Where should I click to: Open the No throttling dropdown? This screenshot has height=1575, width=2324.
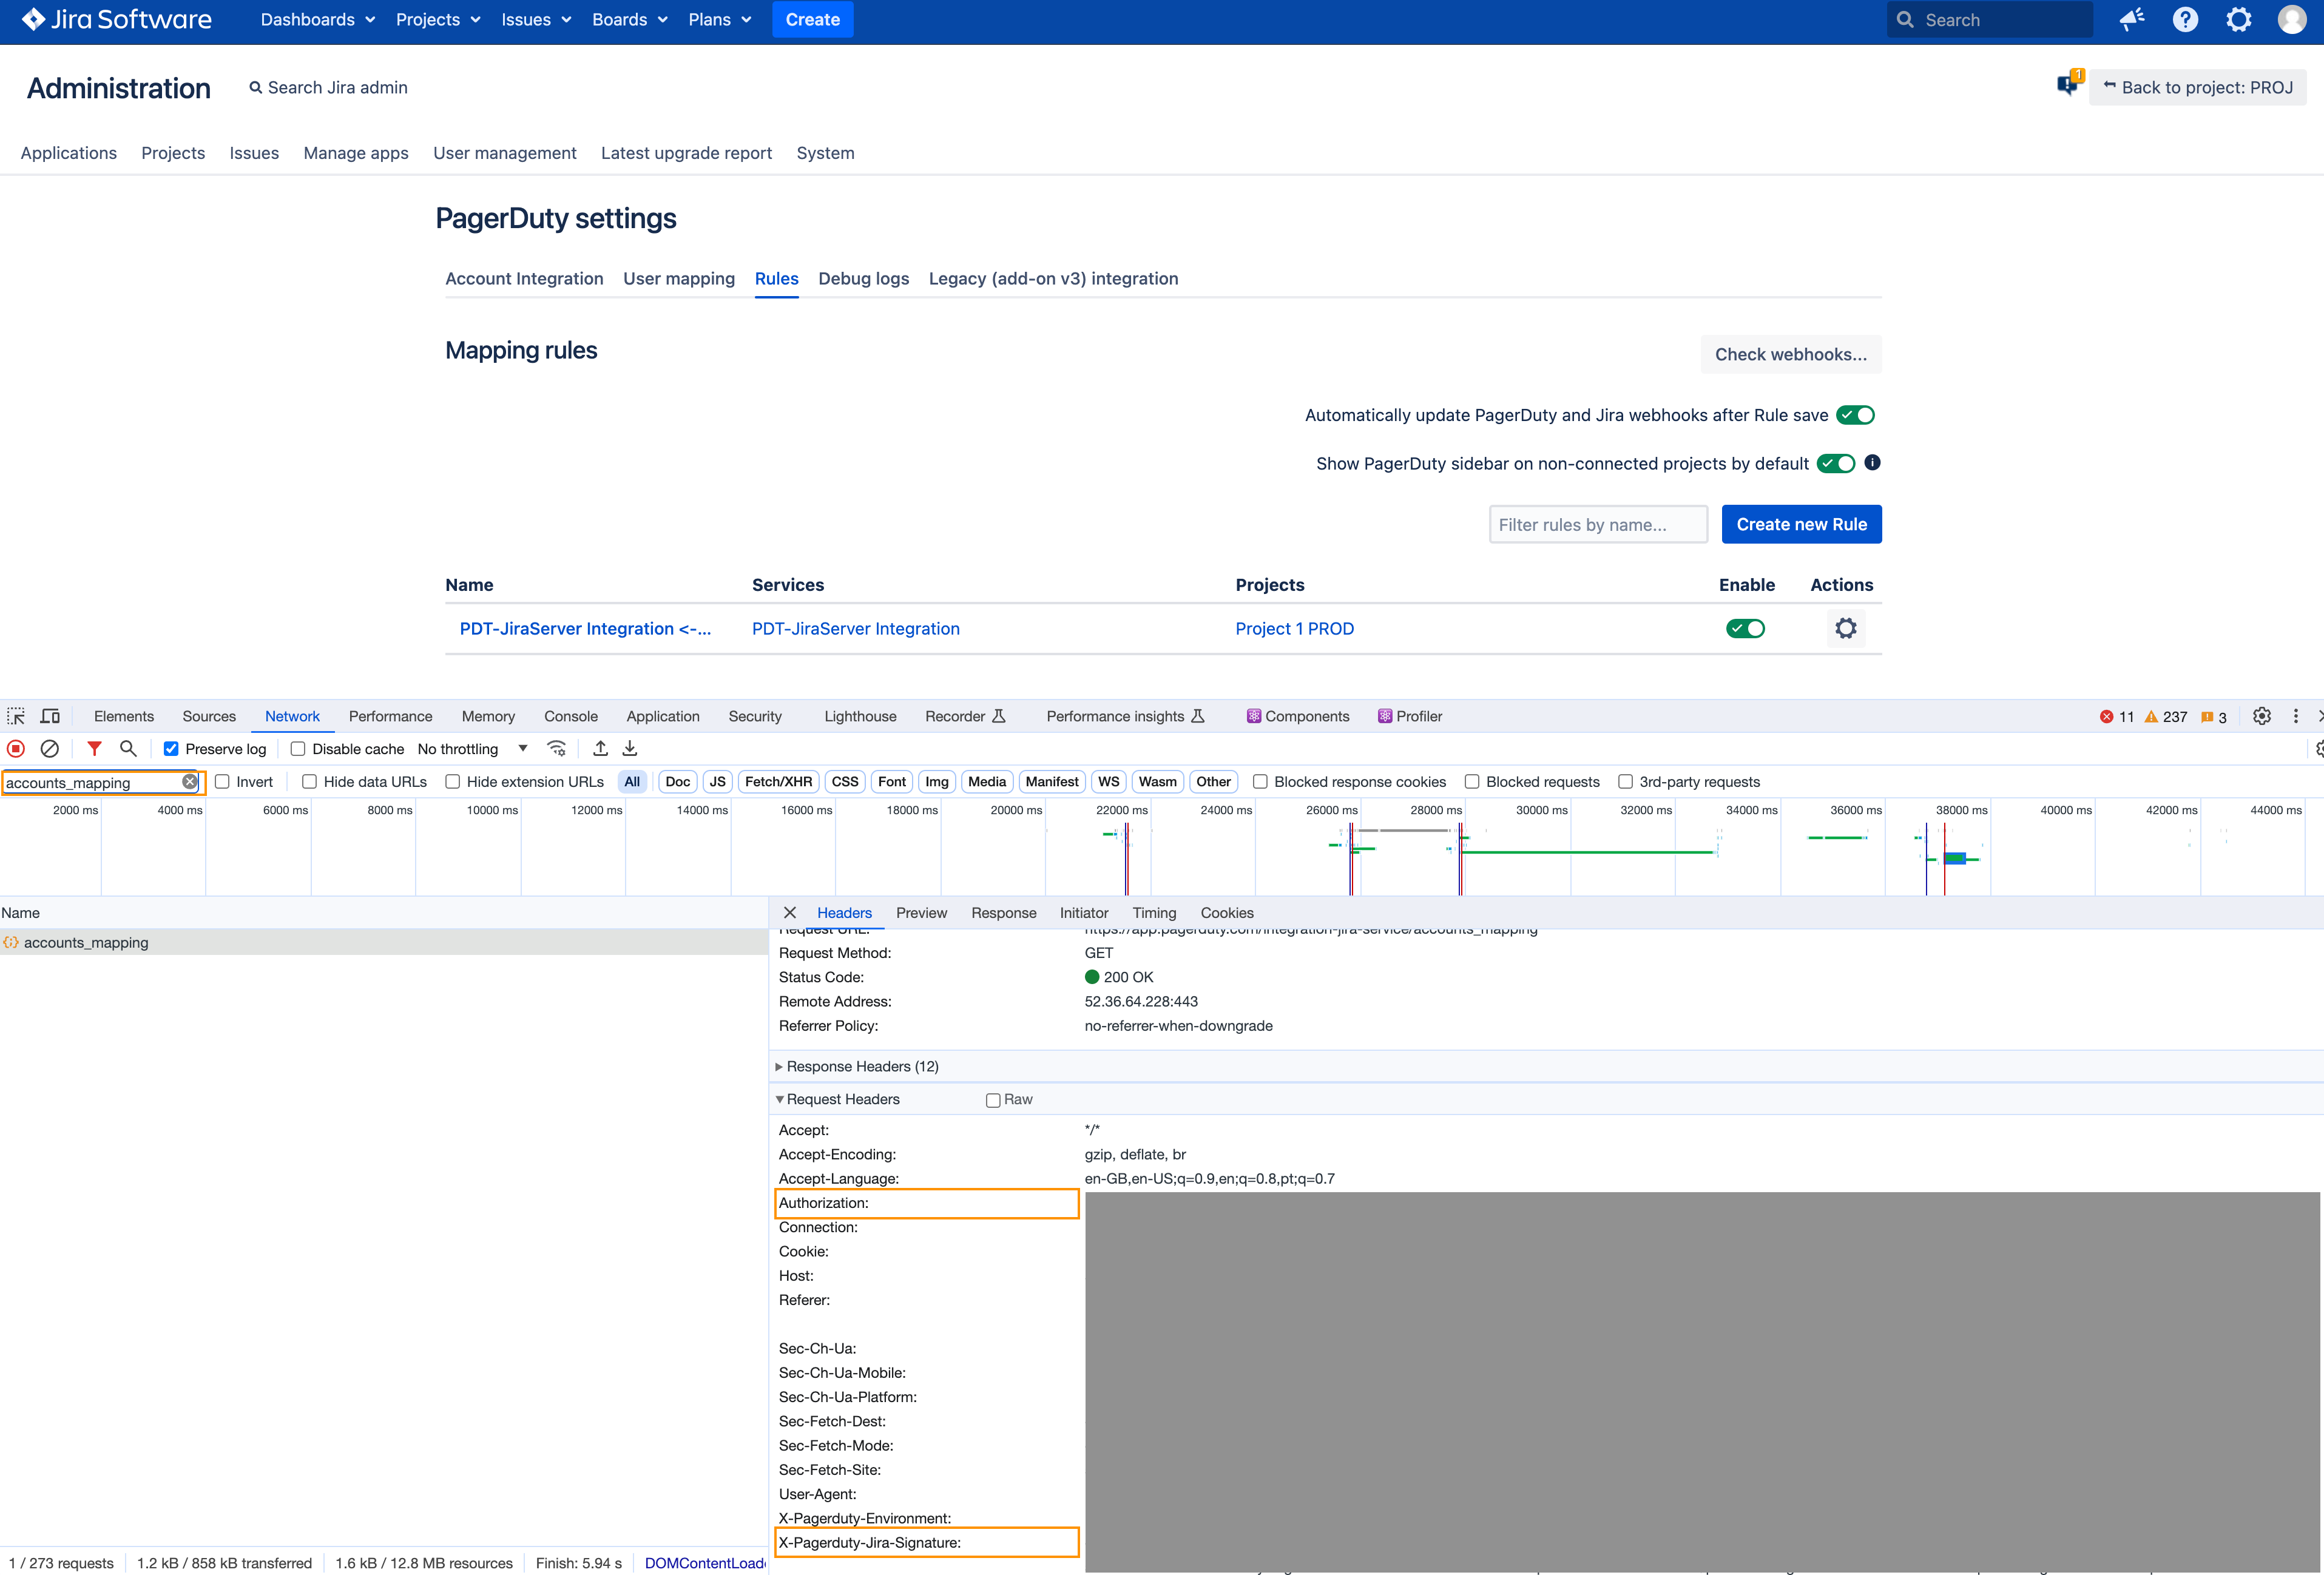click(472, 749)
